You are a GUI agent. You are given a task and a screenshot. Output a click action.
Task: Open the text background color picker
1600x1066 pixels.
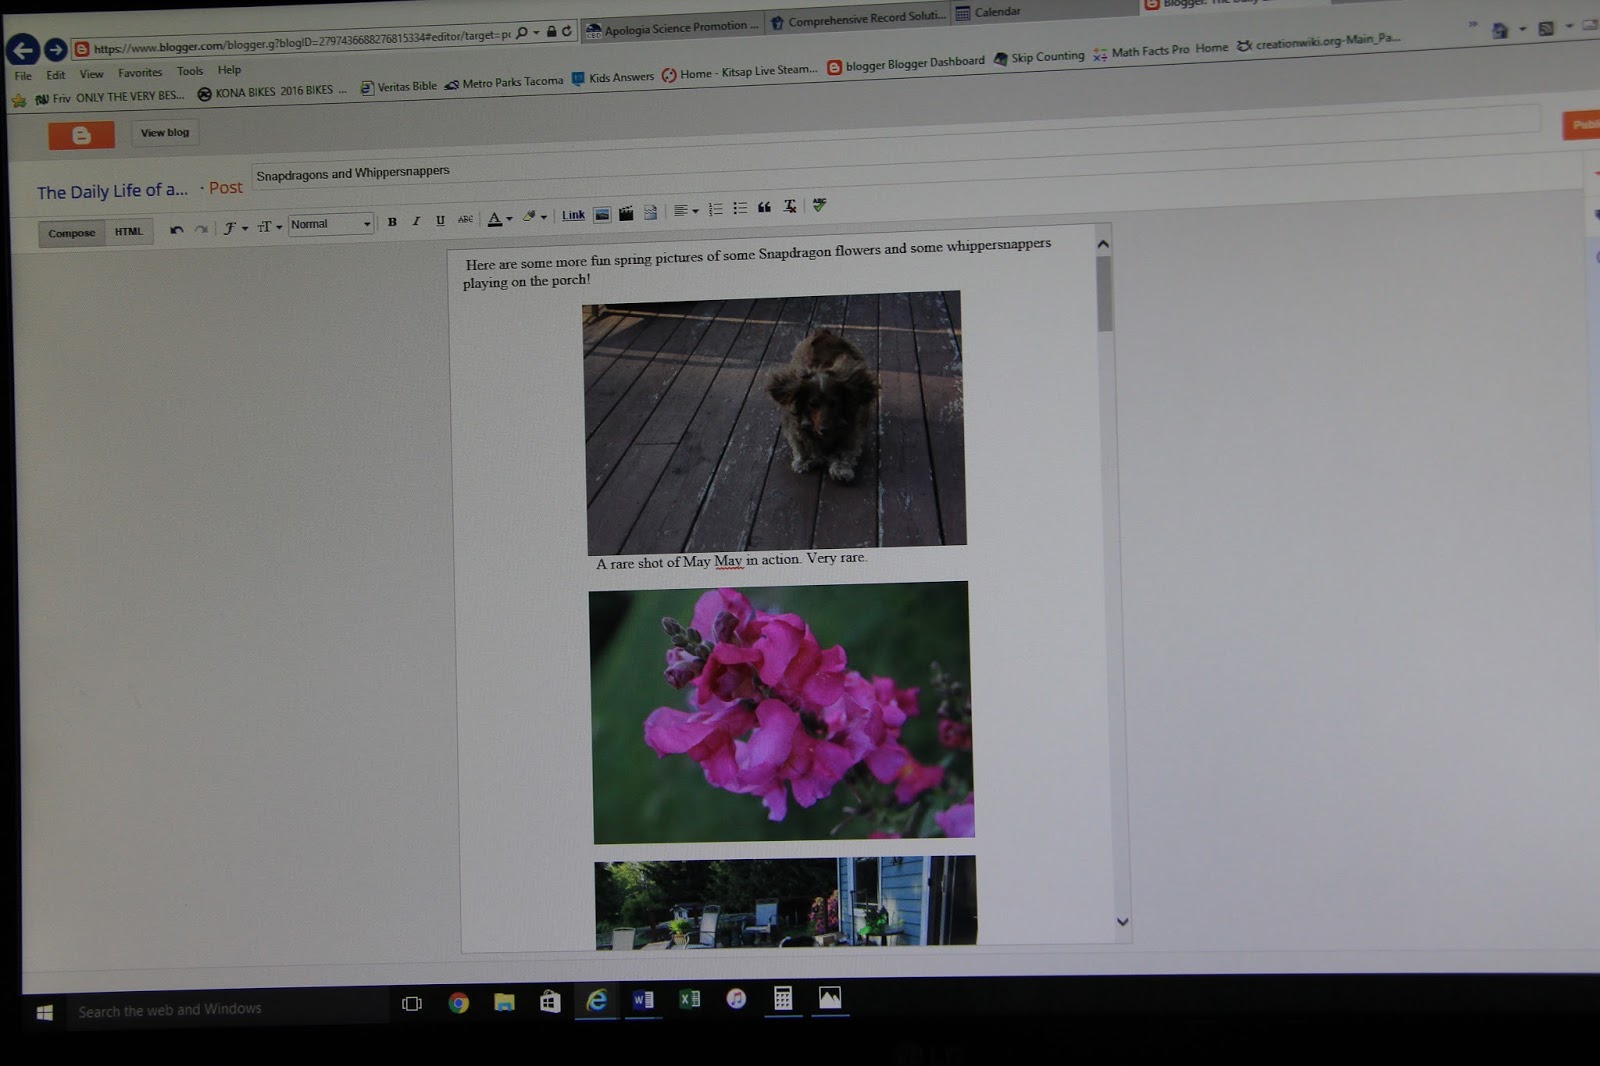pos(534,216)
